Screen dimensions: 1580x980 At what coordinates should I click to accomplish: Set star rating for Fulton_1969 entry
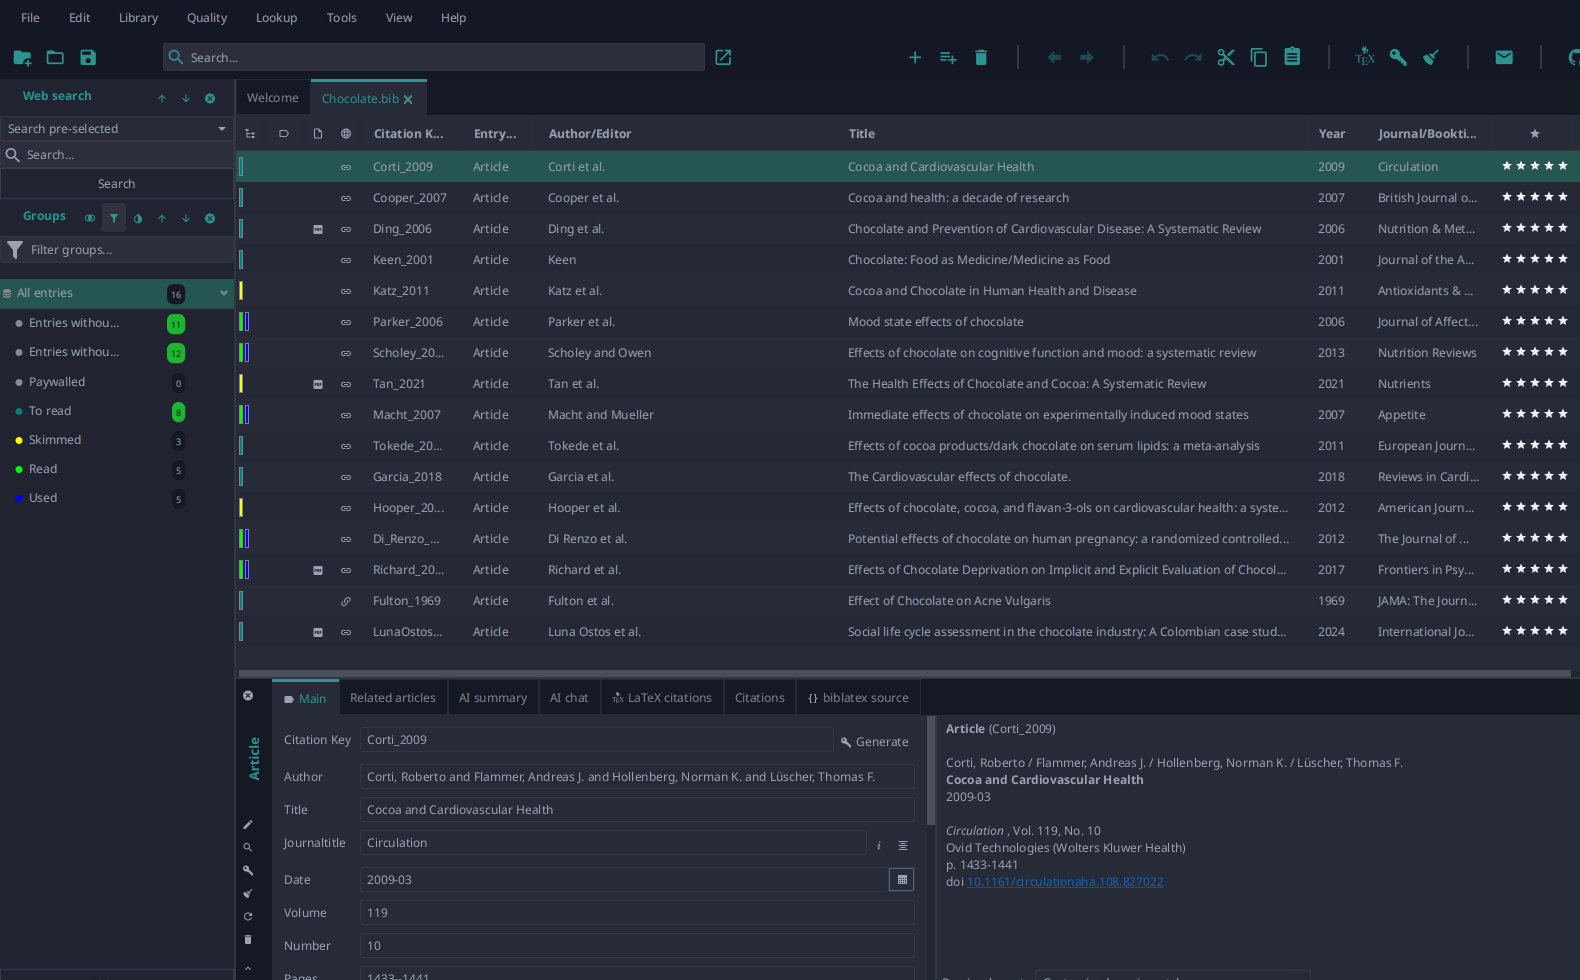[1535, 600]
